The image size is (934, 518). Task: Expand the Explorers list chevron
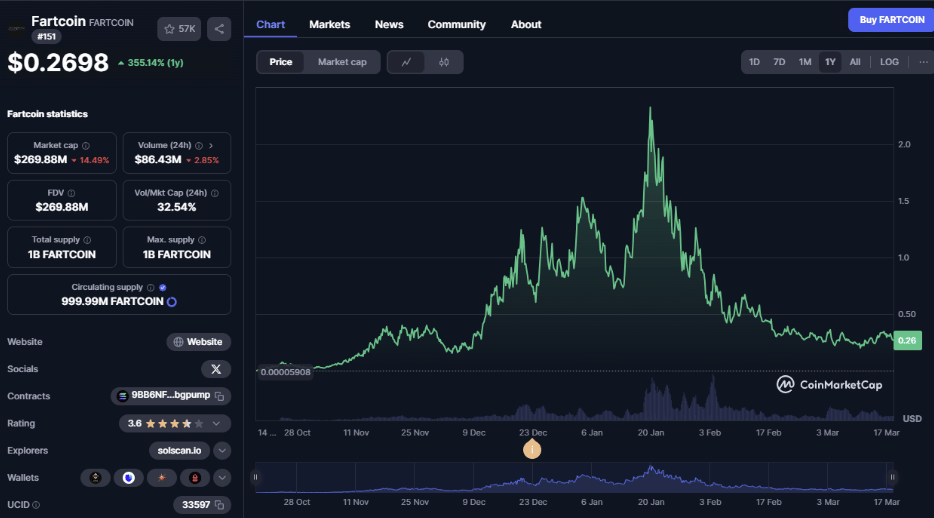pos(222,451)
